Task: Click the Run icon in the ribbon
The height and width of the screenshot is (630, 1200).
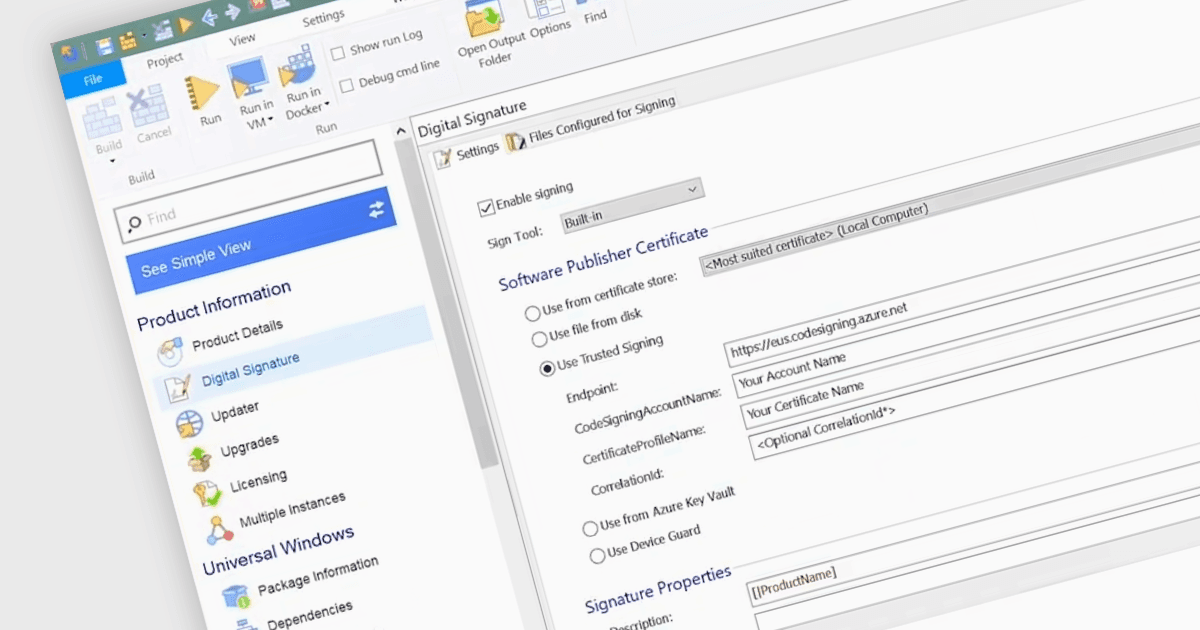Action: (x=202, y=94)
